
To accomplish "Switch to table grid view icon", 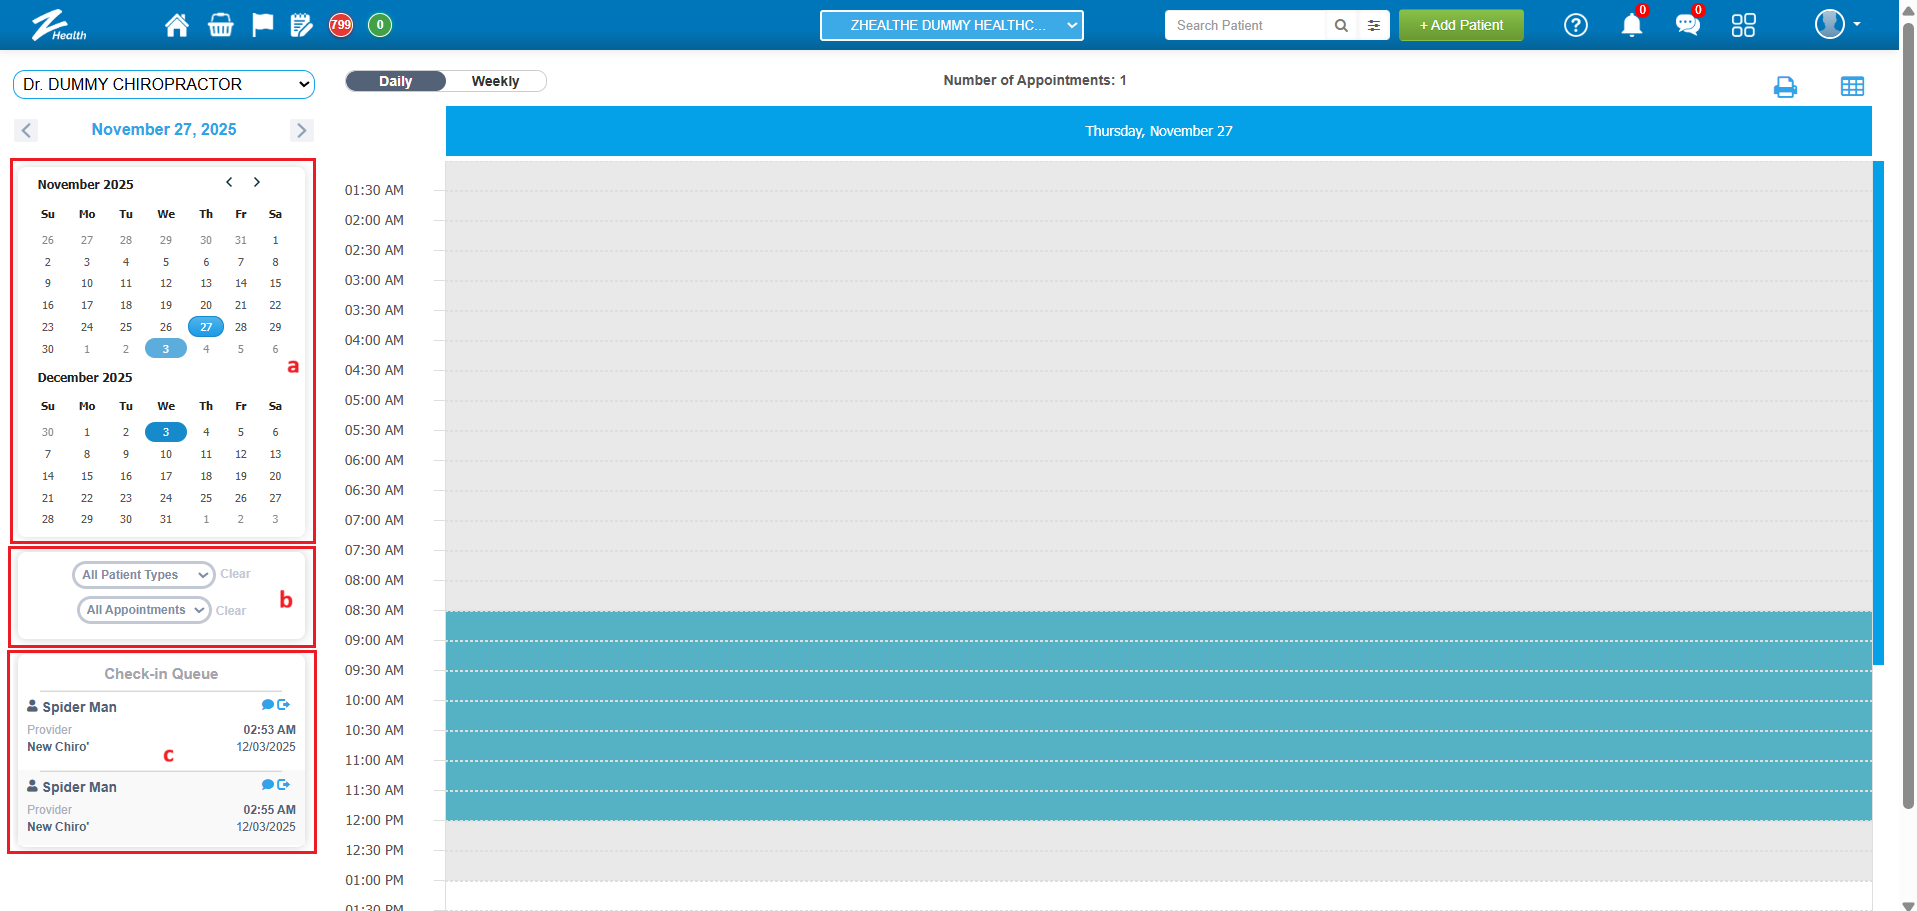I will click(x=1852, y=87).
